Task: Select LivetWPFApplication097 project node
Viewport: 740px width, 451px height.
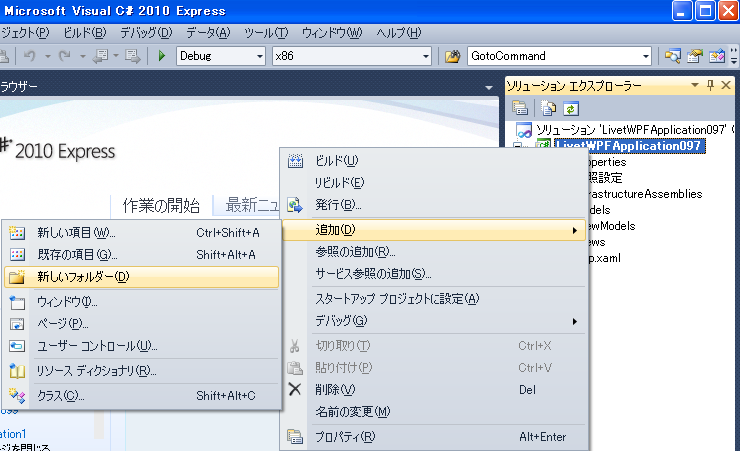Action: tap(628, 146)
